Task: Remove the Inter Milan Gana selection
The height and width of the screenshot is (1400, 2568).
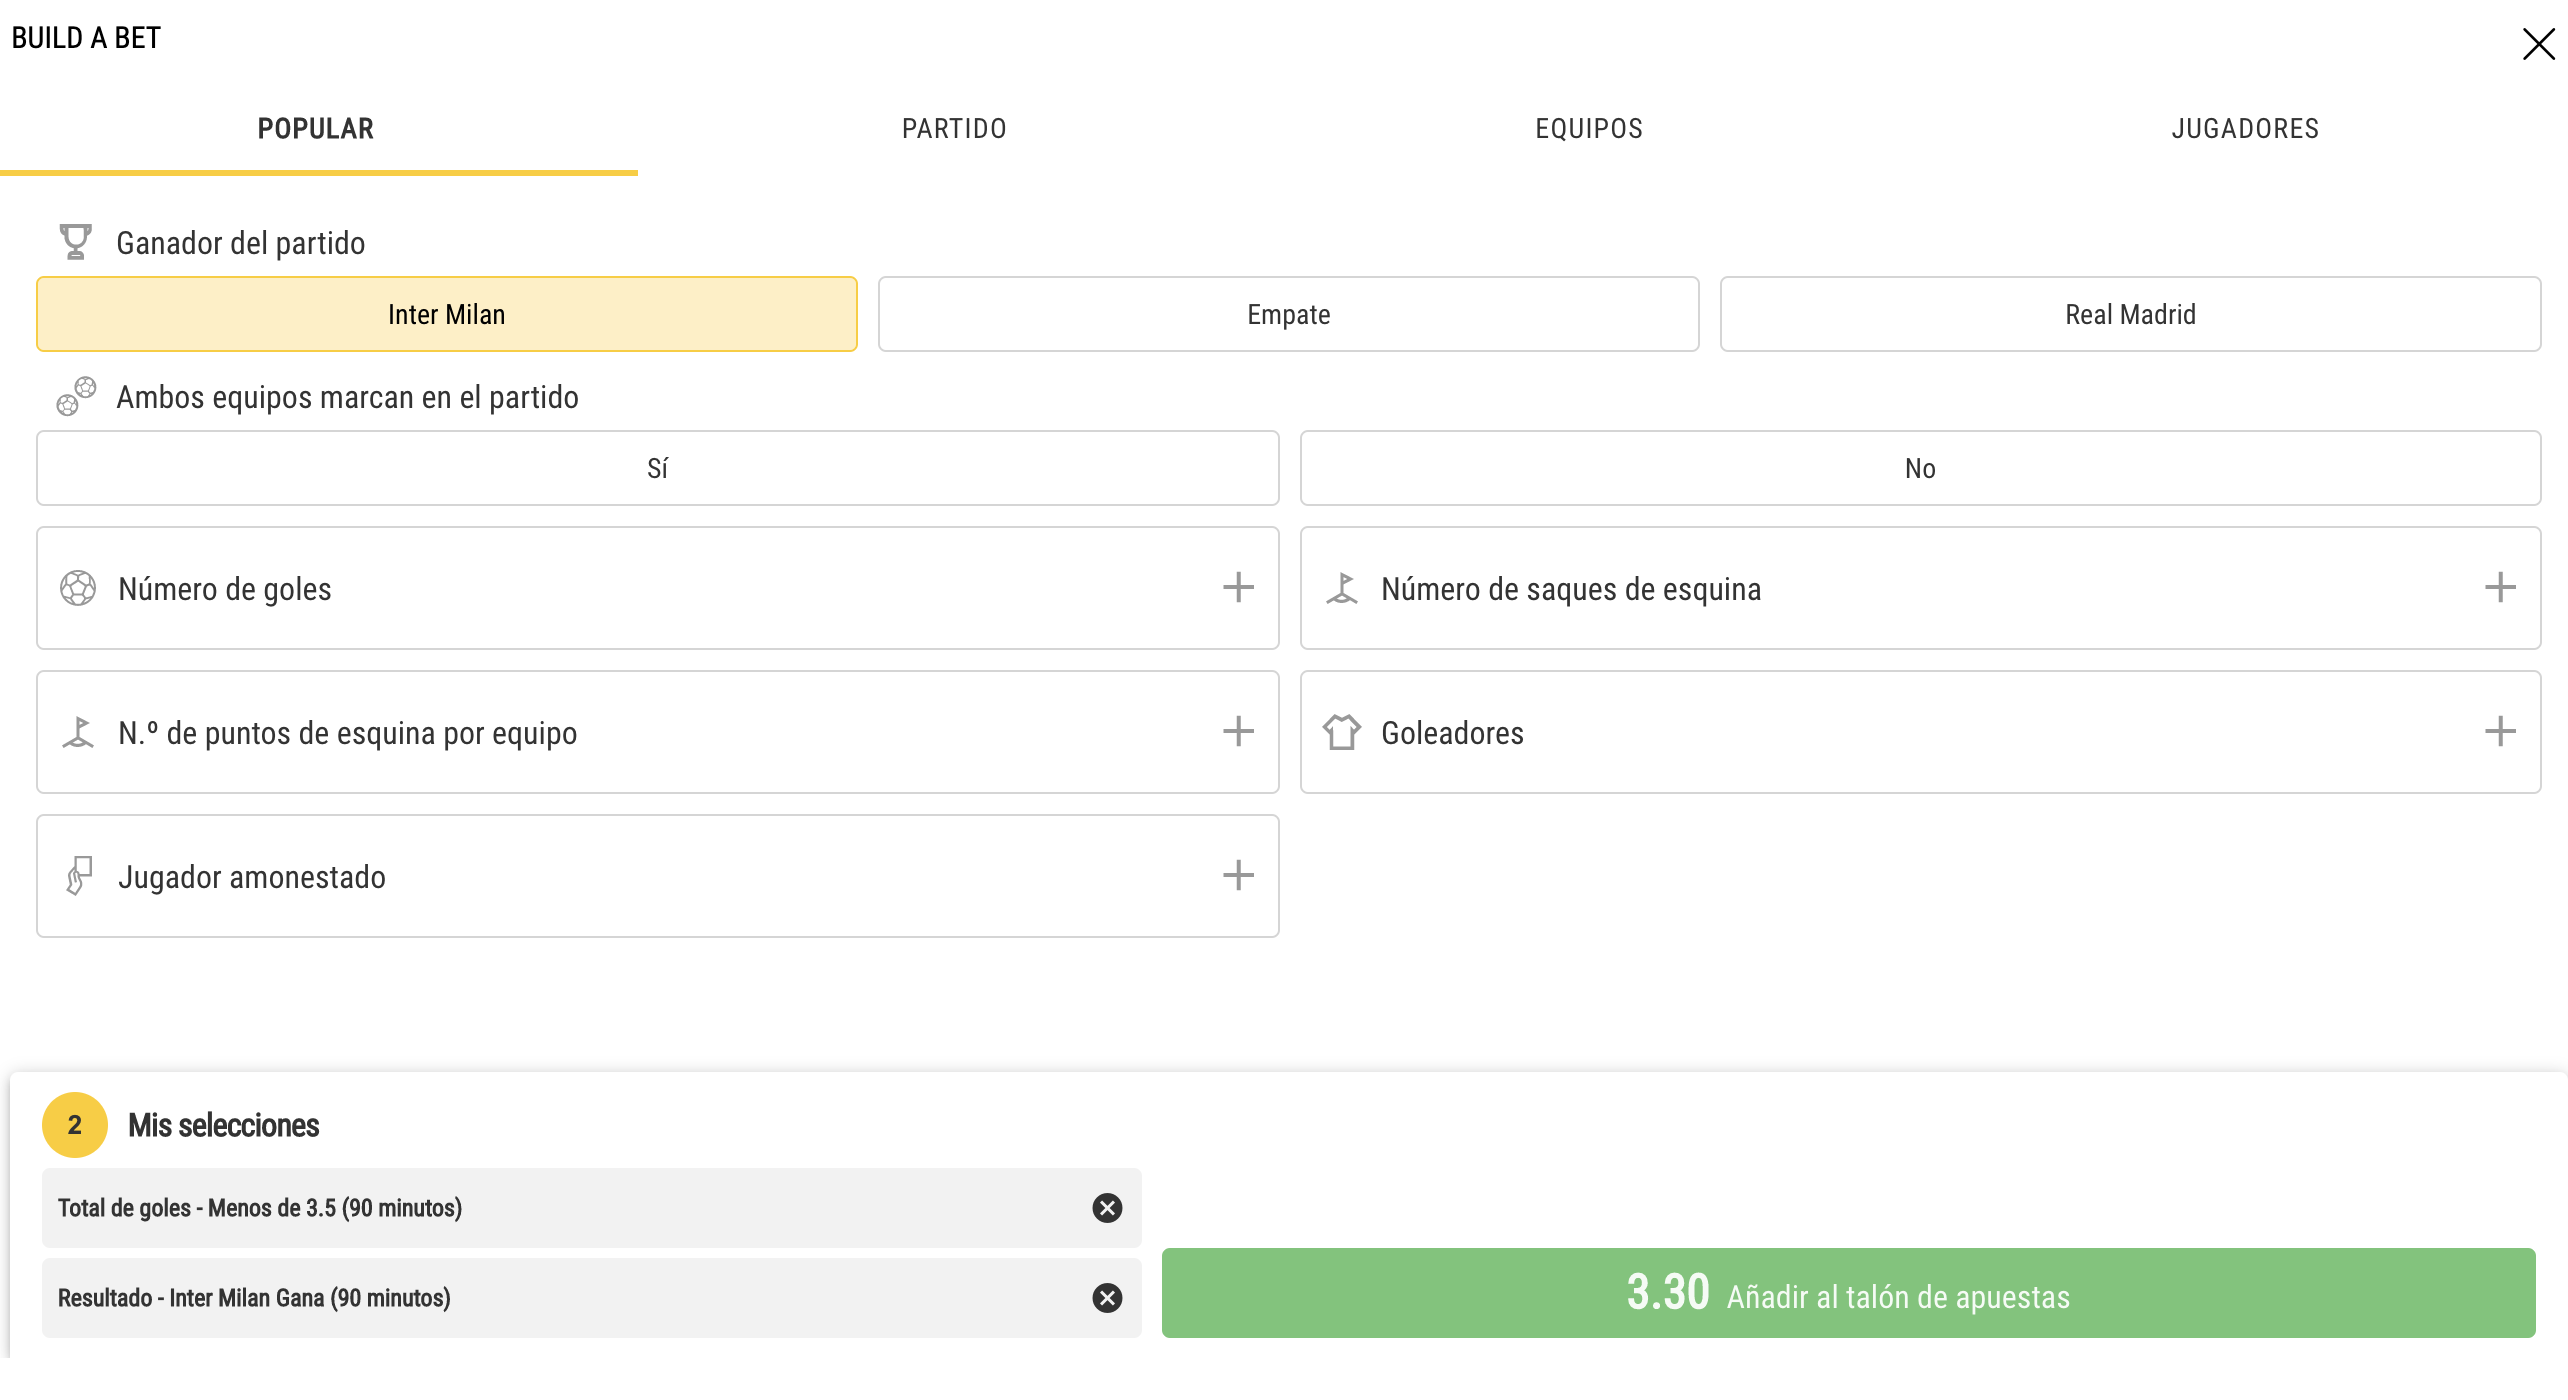Action: coord(1107,1298)
